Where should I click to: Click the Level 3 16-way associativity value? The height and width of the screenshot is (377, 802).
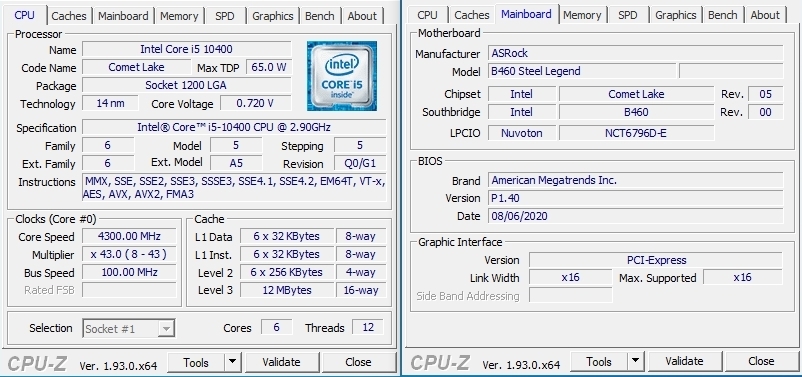tap(361, 290)
